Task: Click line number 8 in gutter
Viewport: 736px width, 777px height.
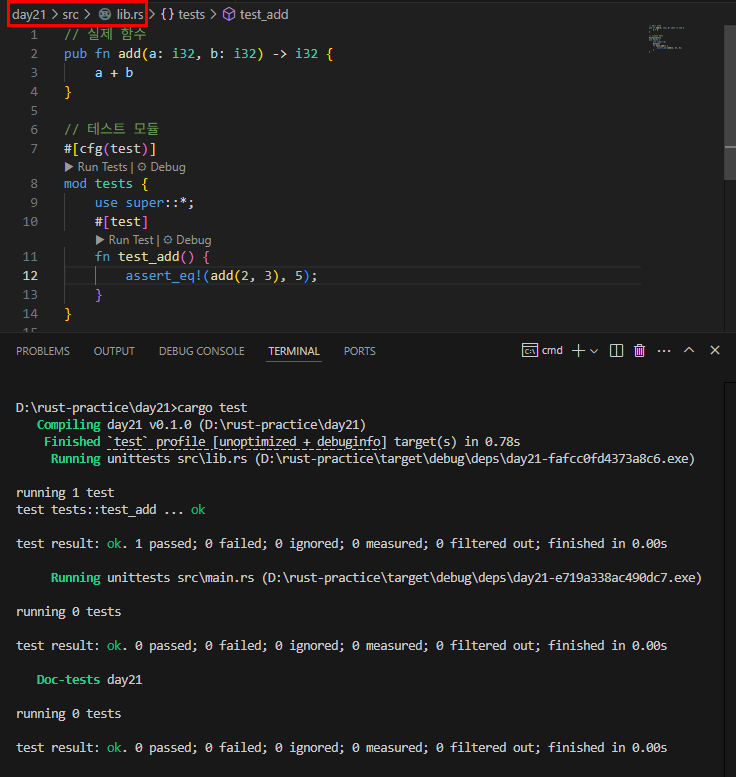Action: click(34, 184)
